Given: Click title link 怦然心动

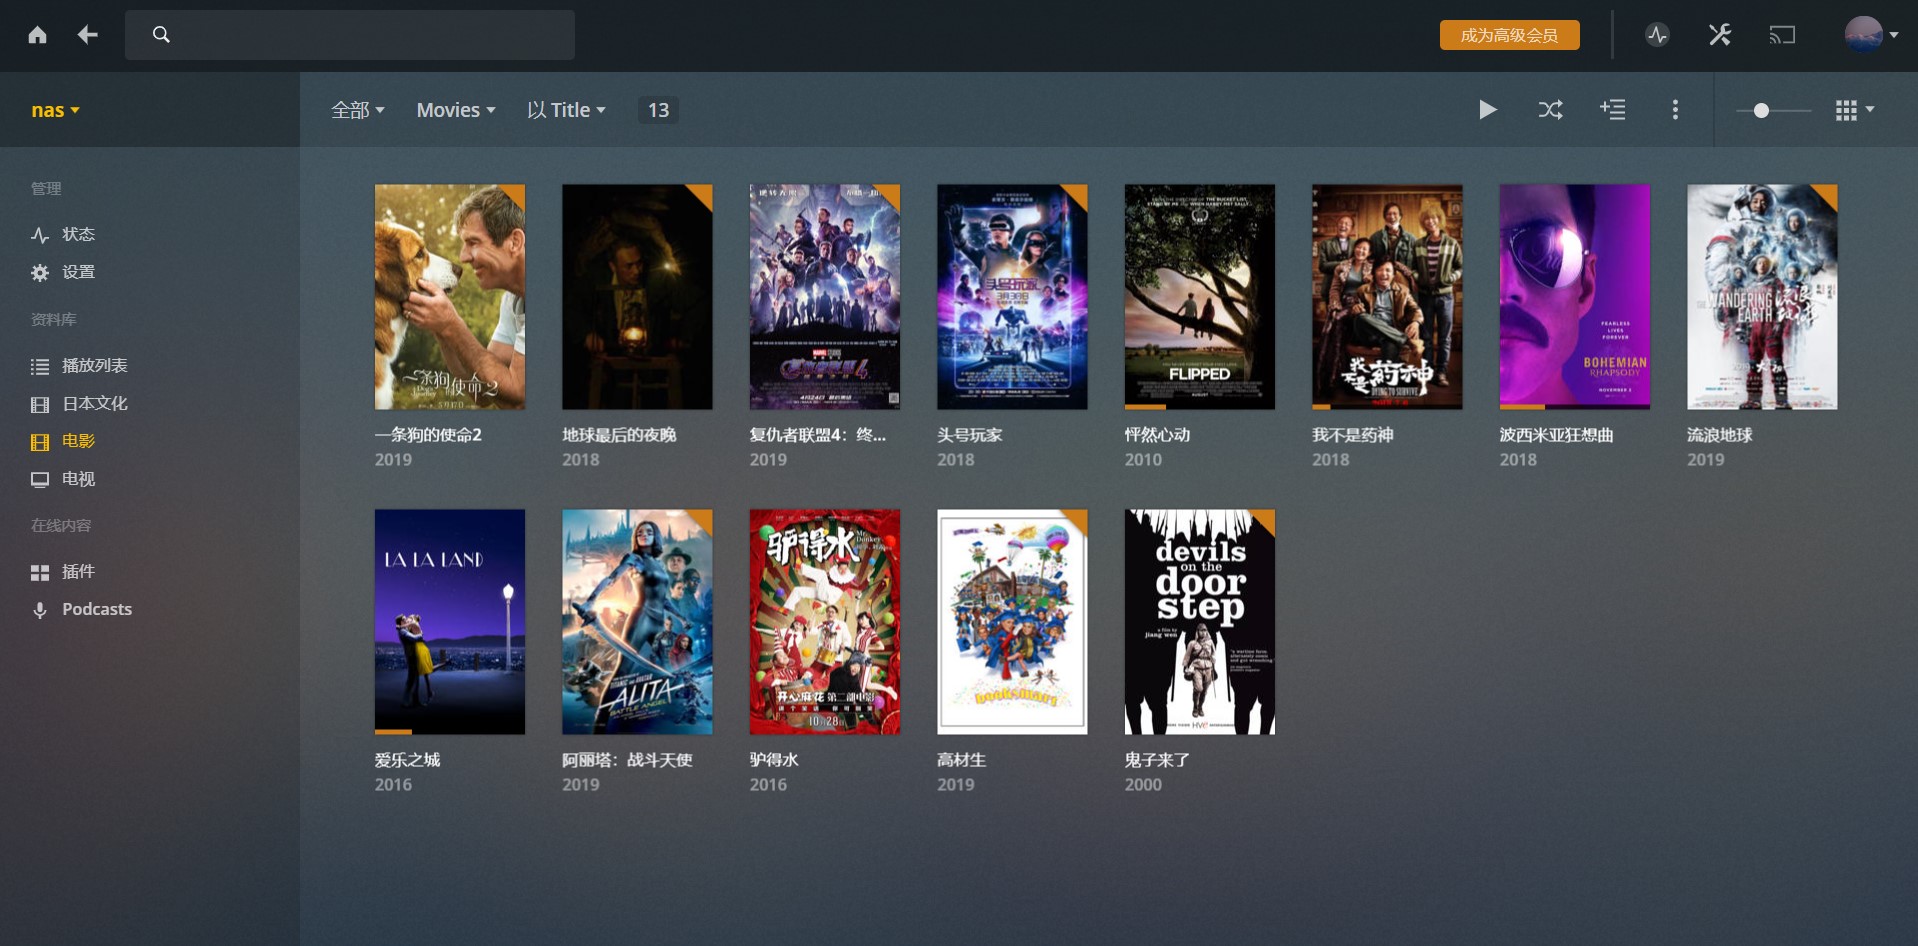Looking at the screenshot, I should coord(1157,435).
